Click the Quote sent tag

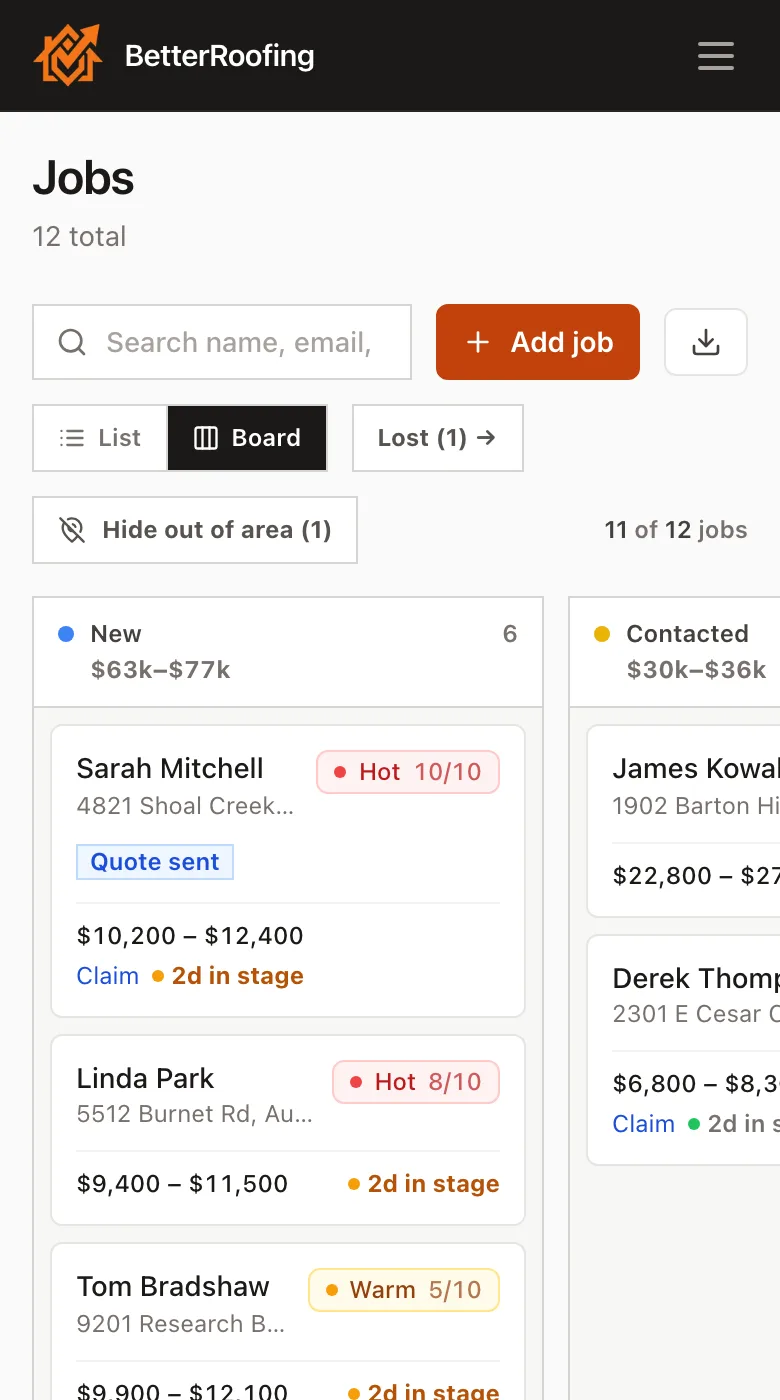155,862
